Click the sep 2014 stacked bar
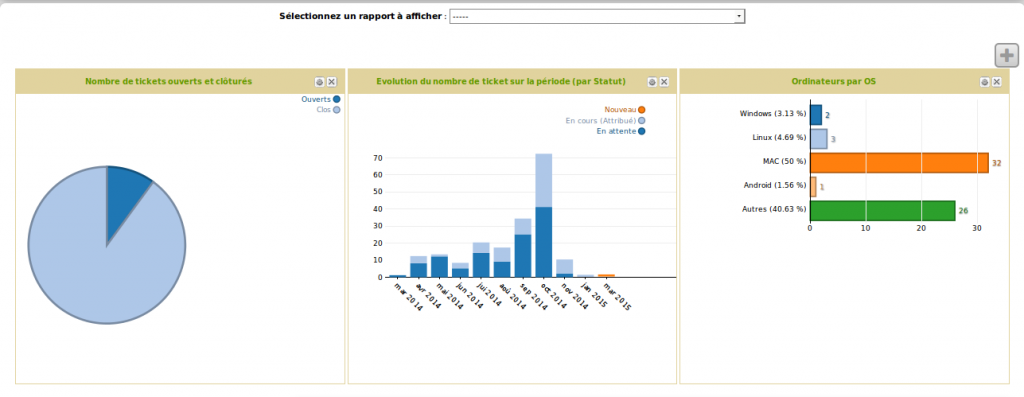1024x397 pixels. coord(523,248)
